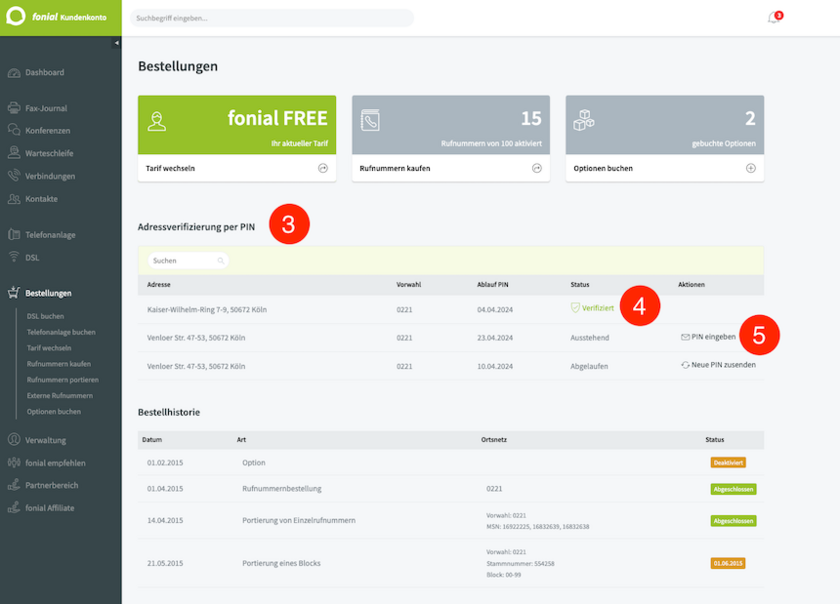Click Portierung eines Blocks entry

click(x=281, y=563)
